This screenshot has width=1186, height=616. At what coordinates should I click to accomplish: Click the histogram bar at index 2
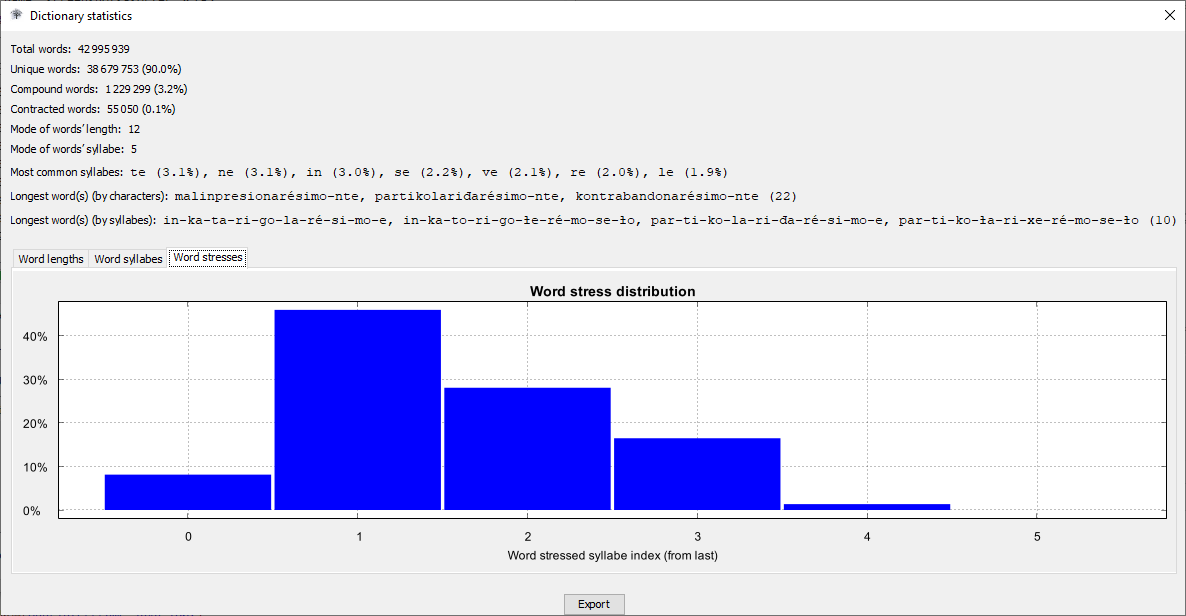(527, 449)
